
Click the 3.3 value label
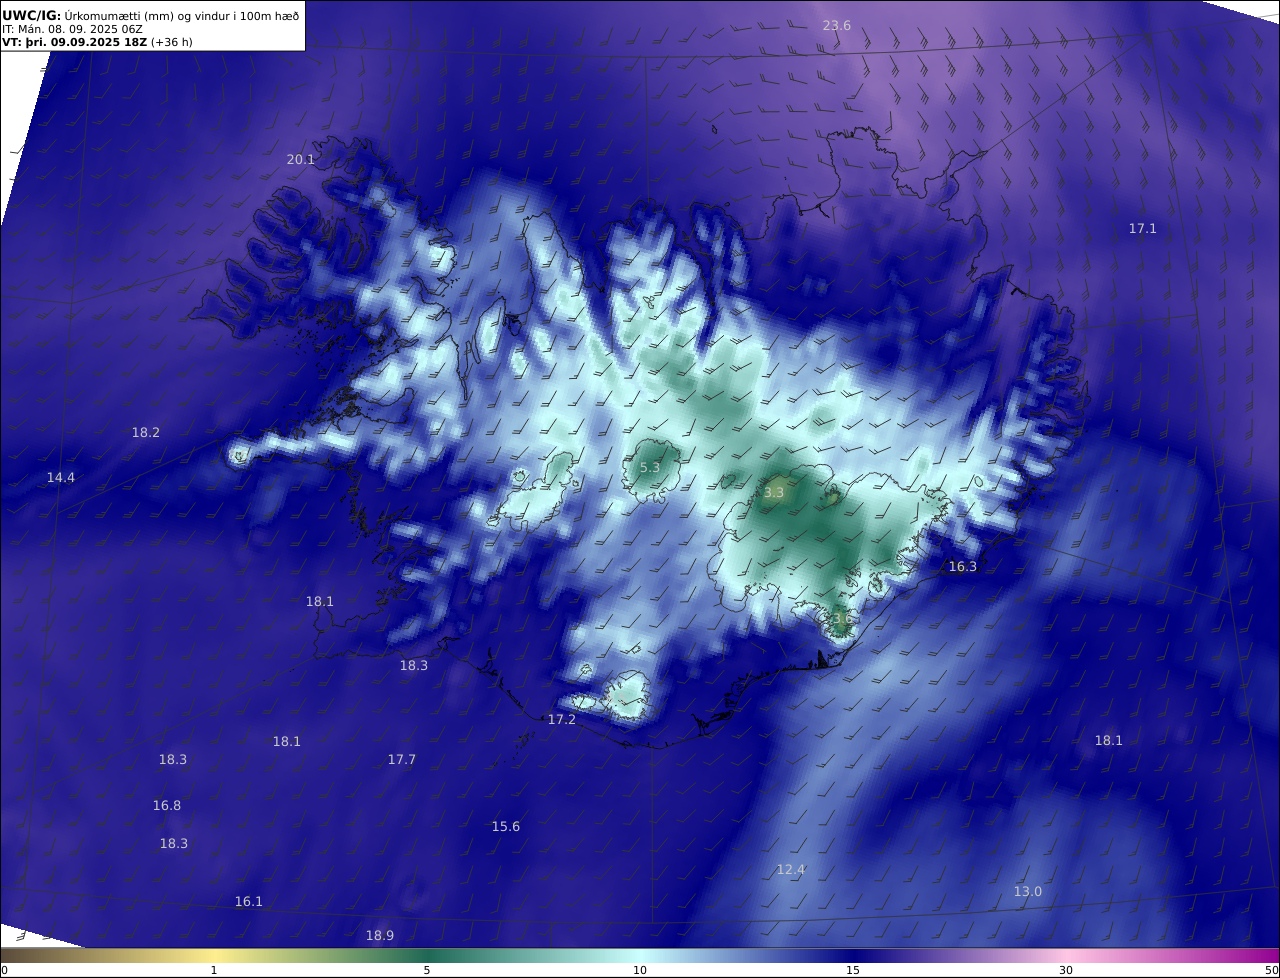click(774, 492)
